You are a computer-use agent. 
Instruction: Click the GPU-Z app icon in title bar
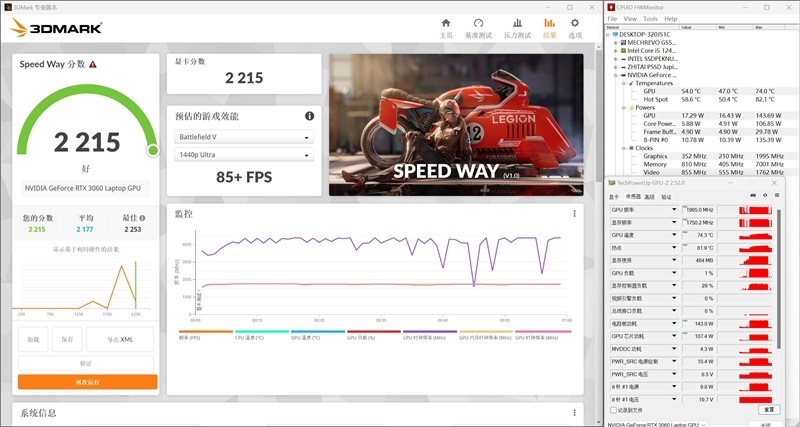tap(612, 183)
